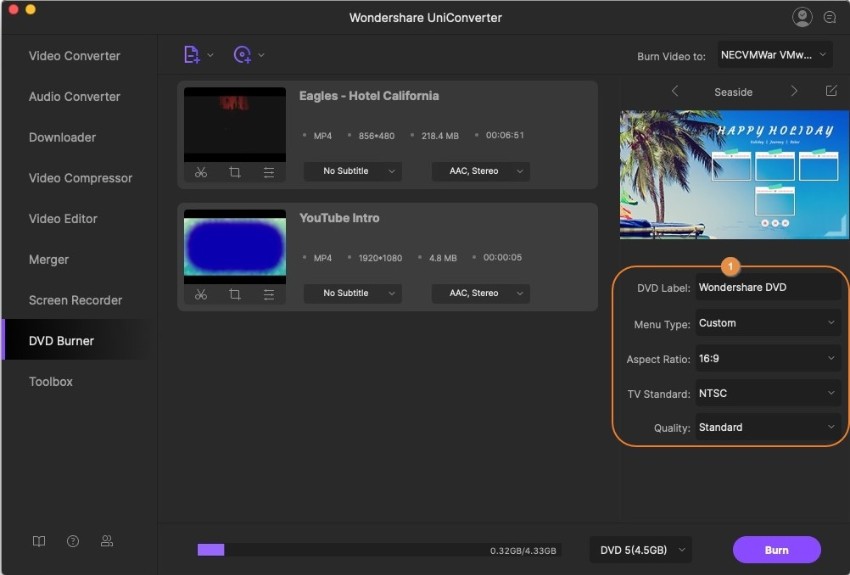
Task: Open Audio Converter section
Action: (74, 96)
